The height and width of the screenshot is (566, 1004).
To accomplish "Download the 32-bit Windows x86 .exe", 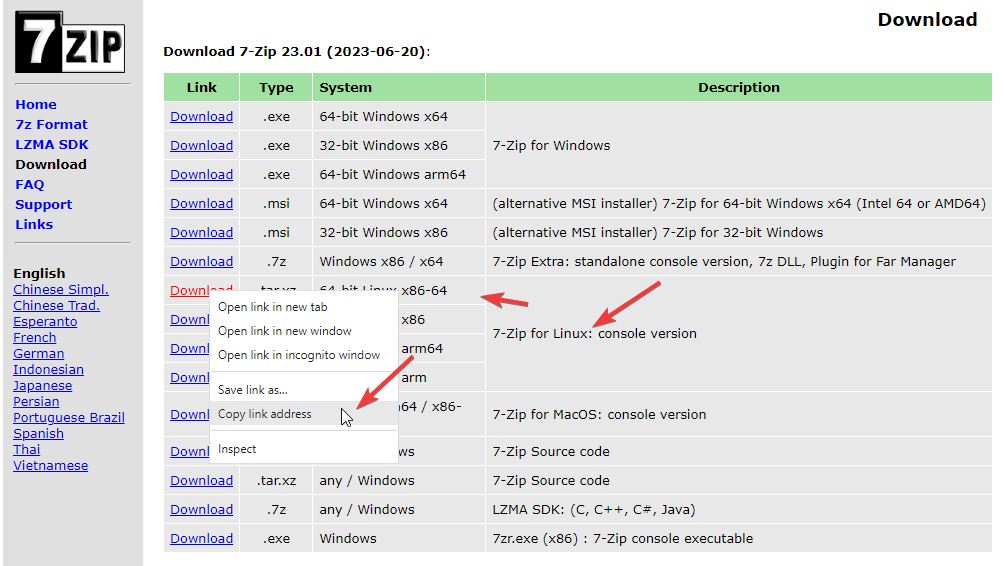I will (201, 146).
